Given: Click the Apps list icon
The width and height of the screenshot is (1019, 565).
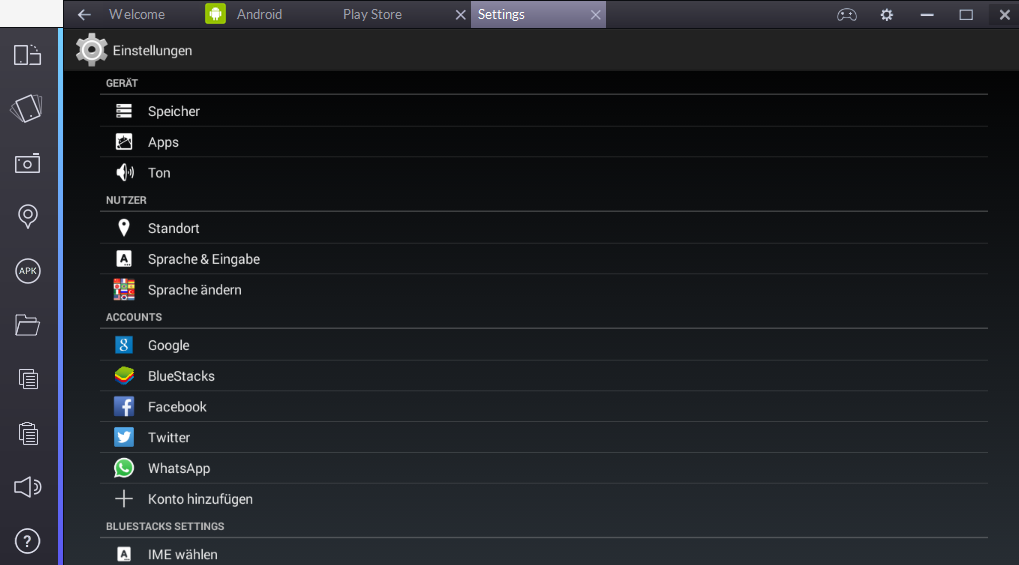Looking at the screenshot, I should pyautogui.click(x=123, y=142).
